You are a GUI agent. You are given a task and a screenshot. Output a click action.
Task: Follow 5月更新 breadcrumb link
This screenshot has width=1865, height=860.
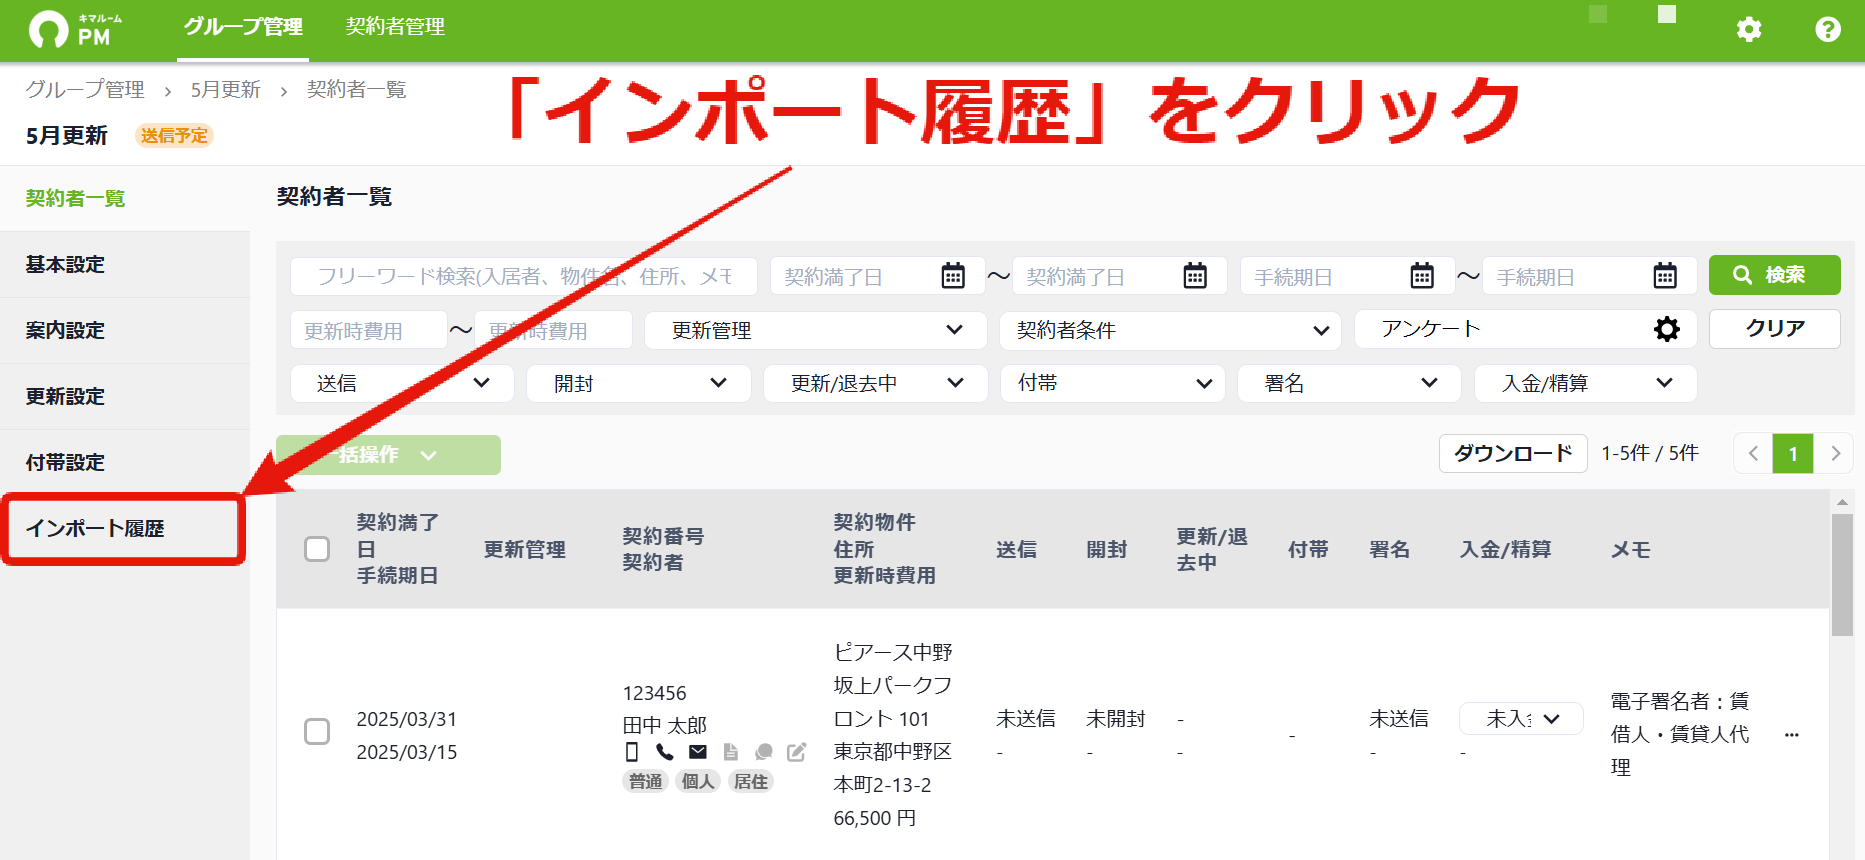(x=226, y=89)
